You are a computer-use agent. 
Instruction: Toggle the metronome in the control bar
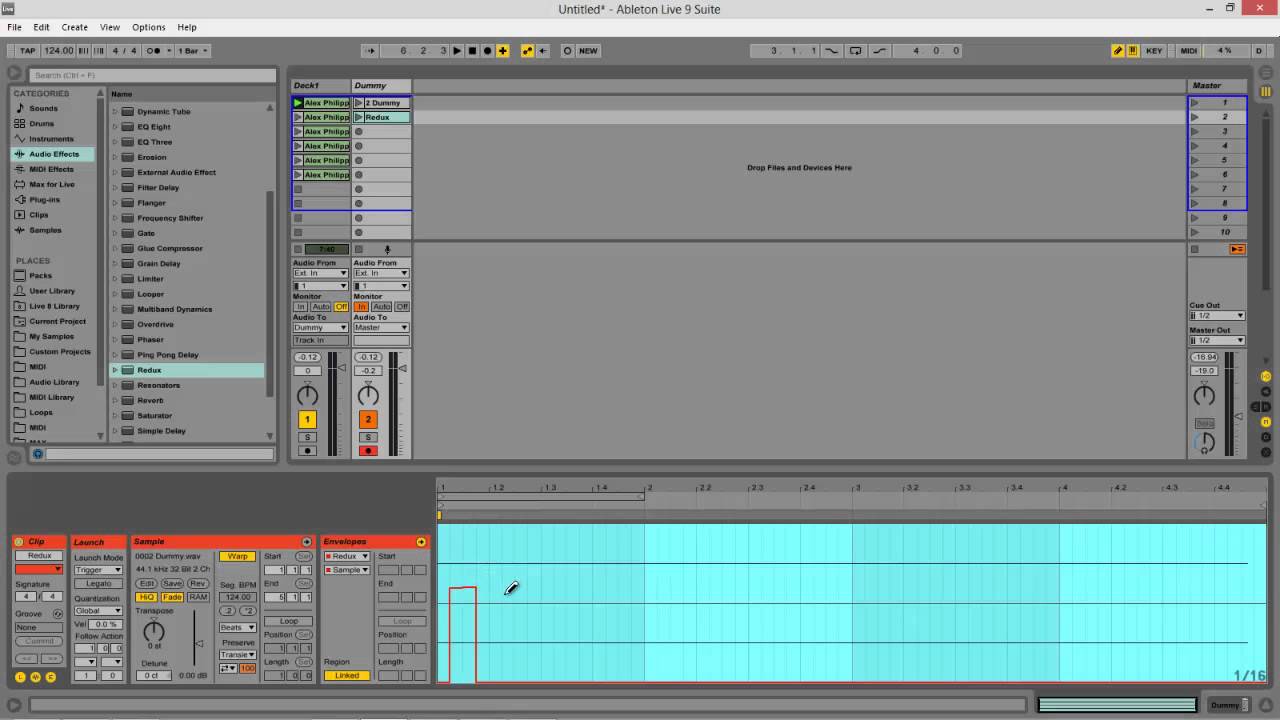pyautogui.click(x=156, y=51)
